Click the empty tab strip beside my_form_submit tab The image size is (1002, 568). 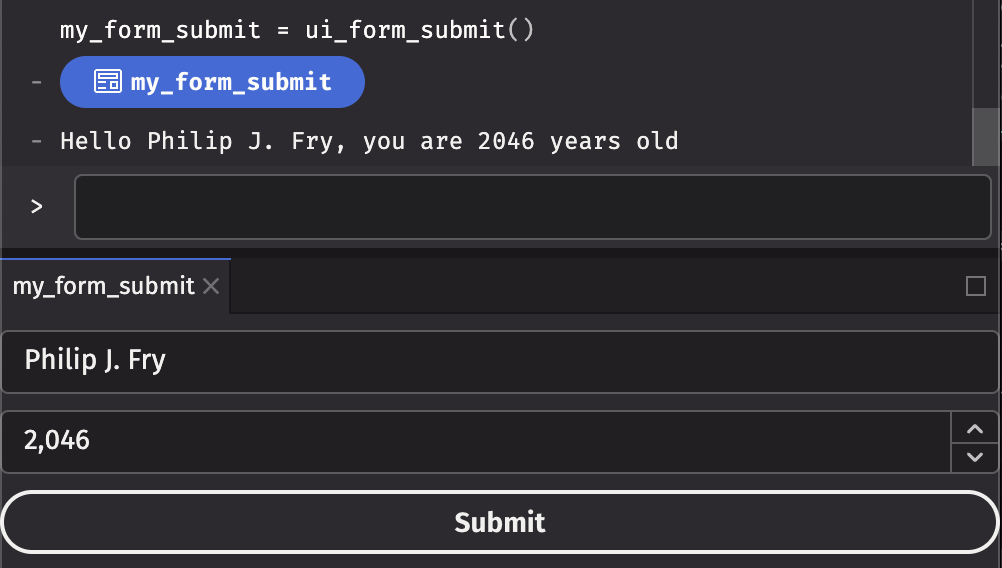(590, 287)
